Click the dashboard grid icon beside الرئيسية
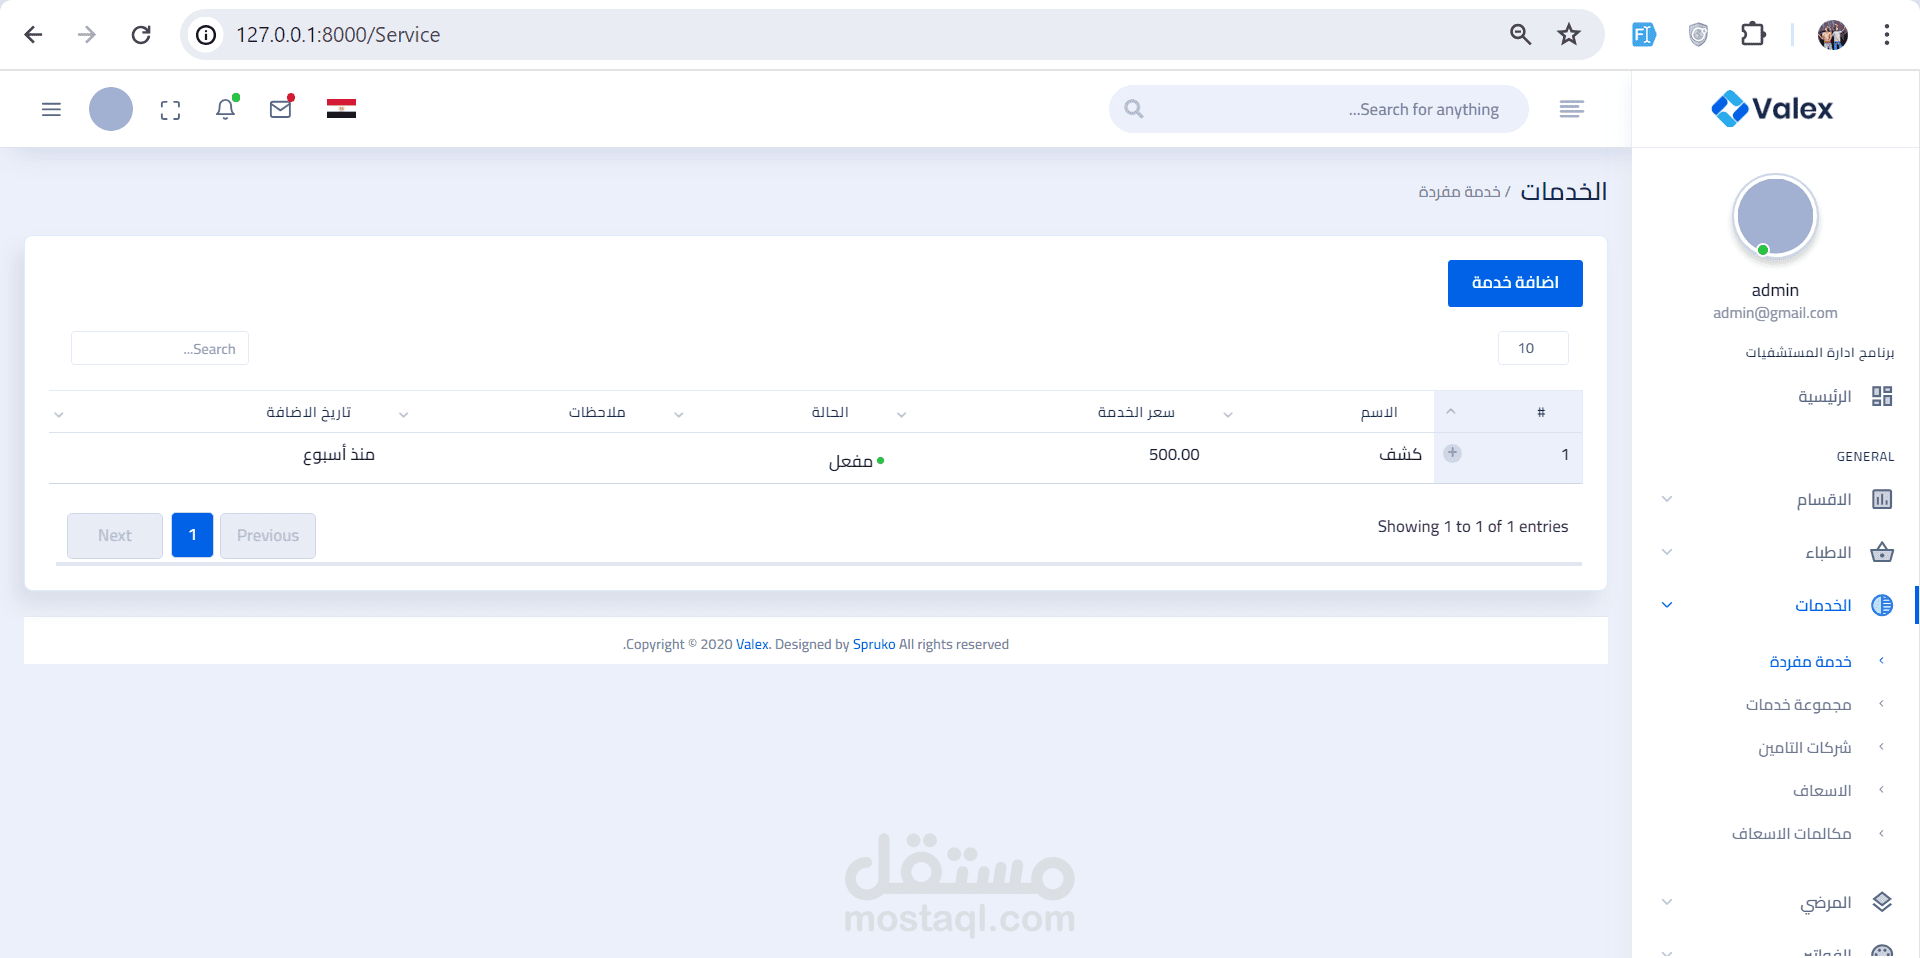This screenshot has width=1920, height=958. 1882,396
